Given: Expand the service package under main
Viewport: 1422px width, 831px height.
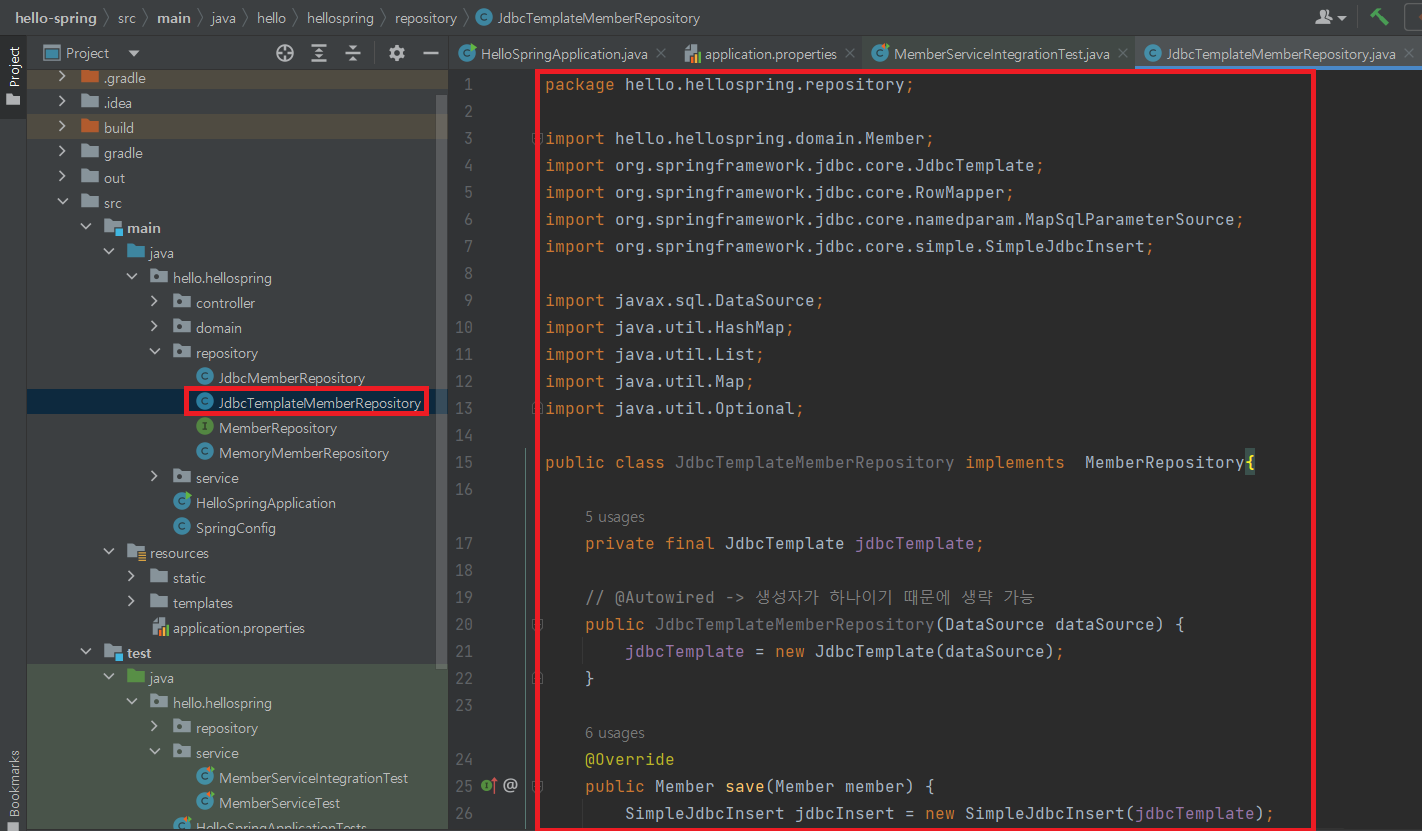Looking at the screenshot, I should pos(154,477).
